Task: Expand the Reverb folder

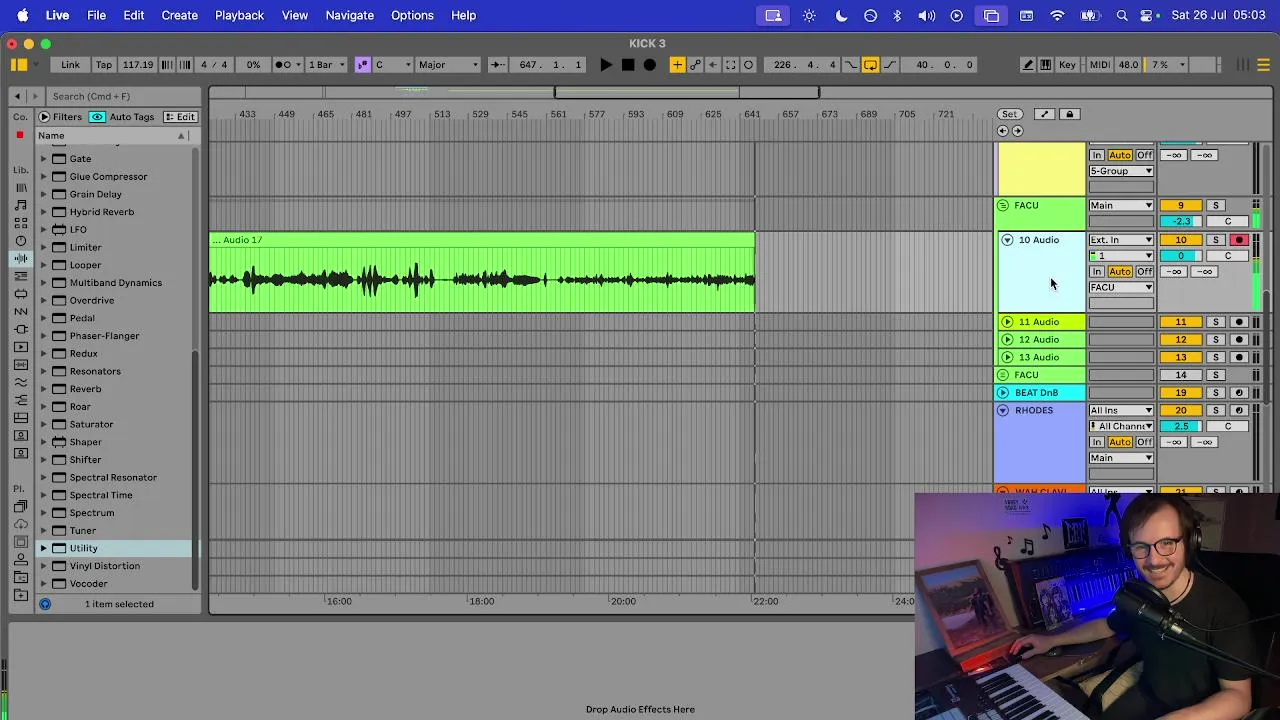Action: point(44,389)
